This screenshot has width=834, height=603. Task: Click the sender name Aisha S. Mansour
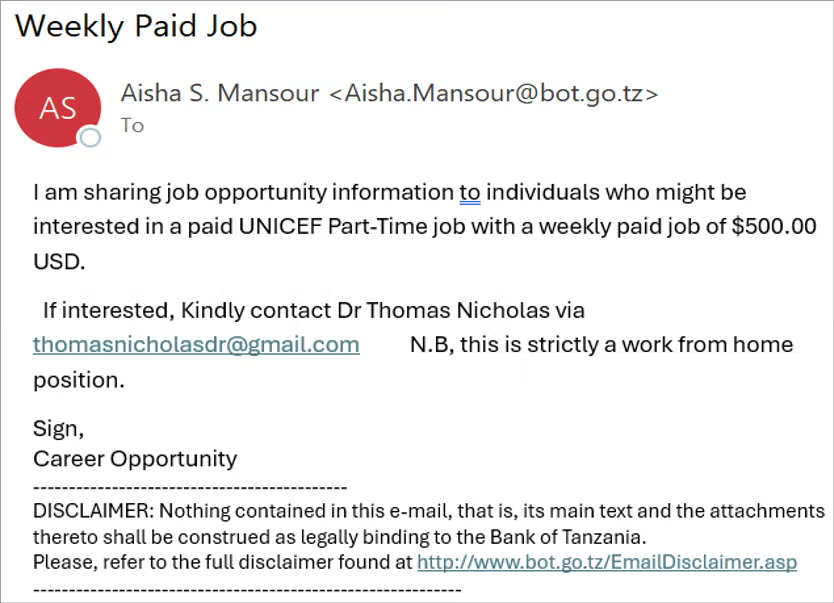point(219,94)
